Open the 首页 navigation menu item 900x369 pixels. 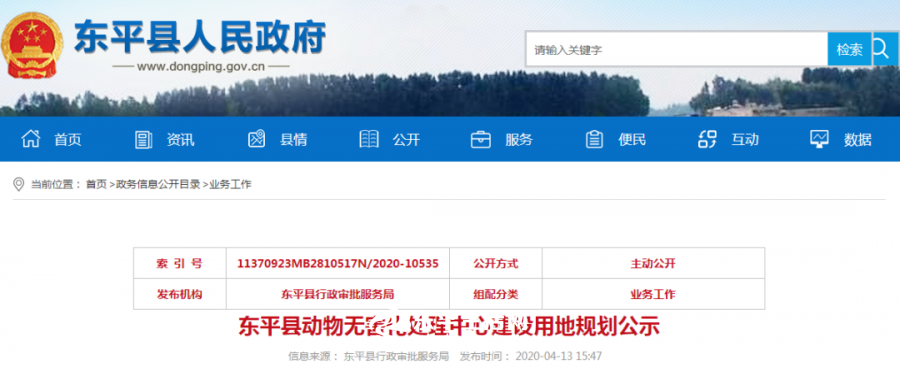point(68,139)
